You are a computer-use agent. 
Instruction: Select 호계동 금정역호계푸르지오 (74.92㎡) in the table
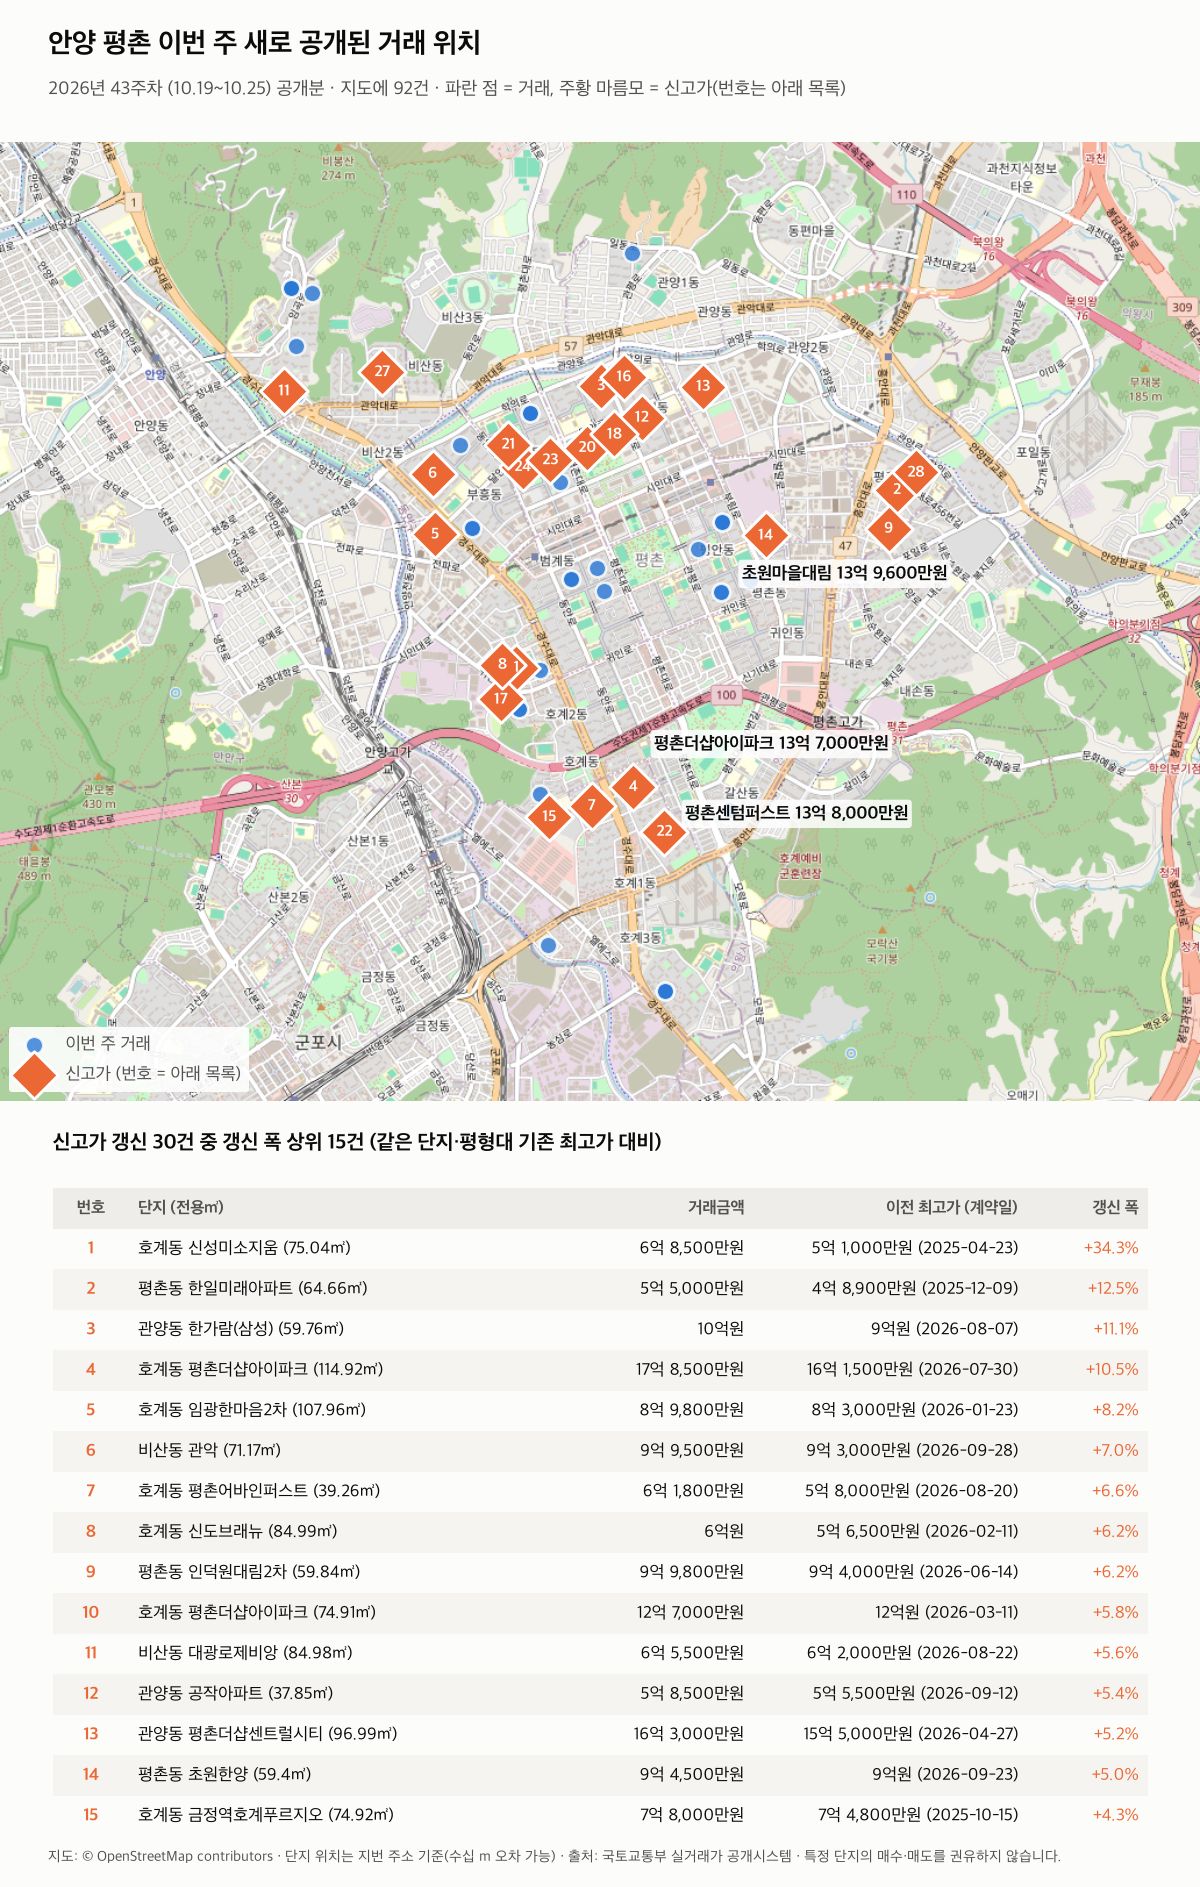[266, 1815]
